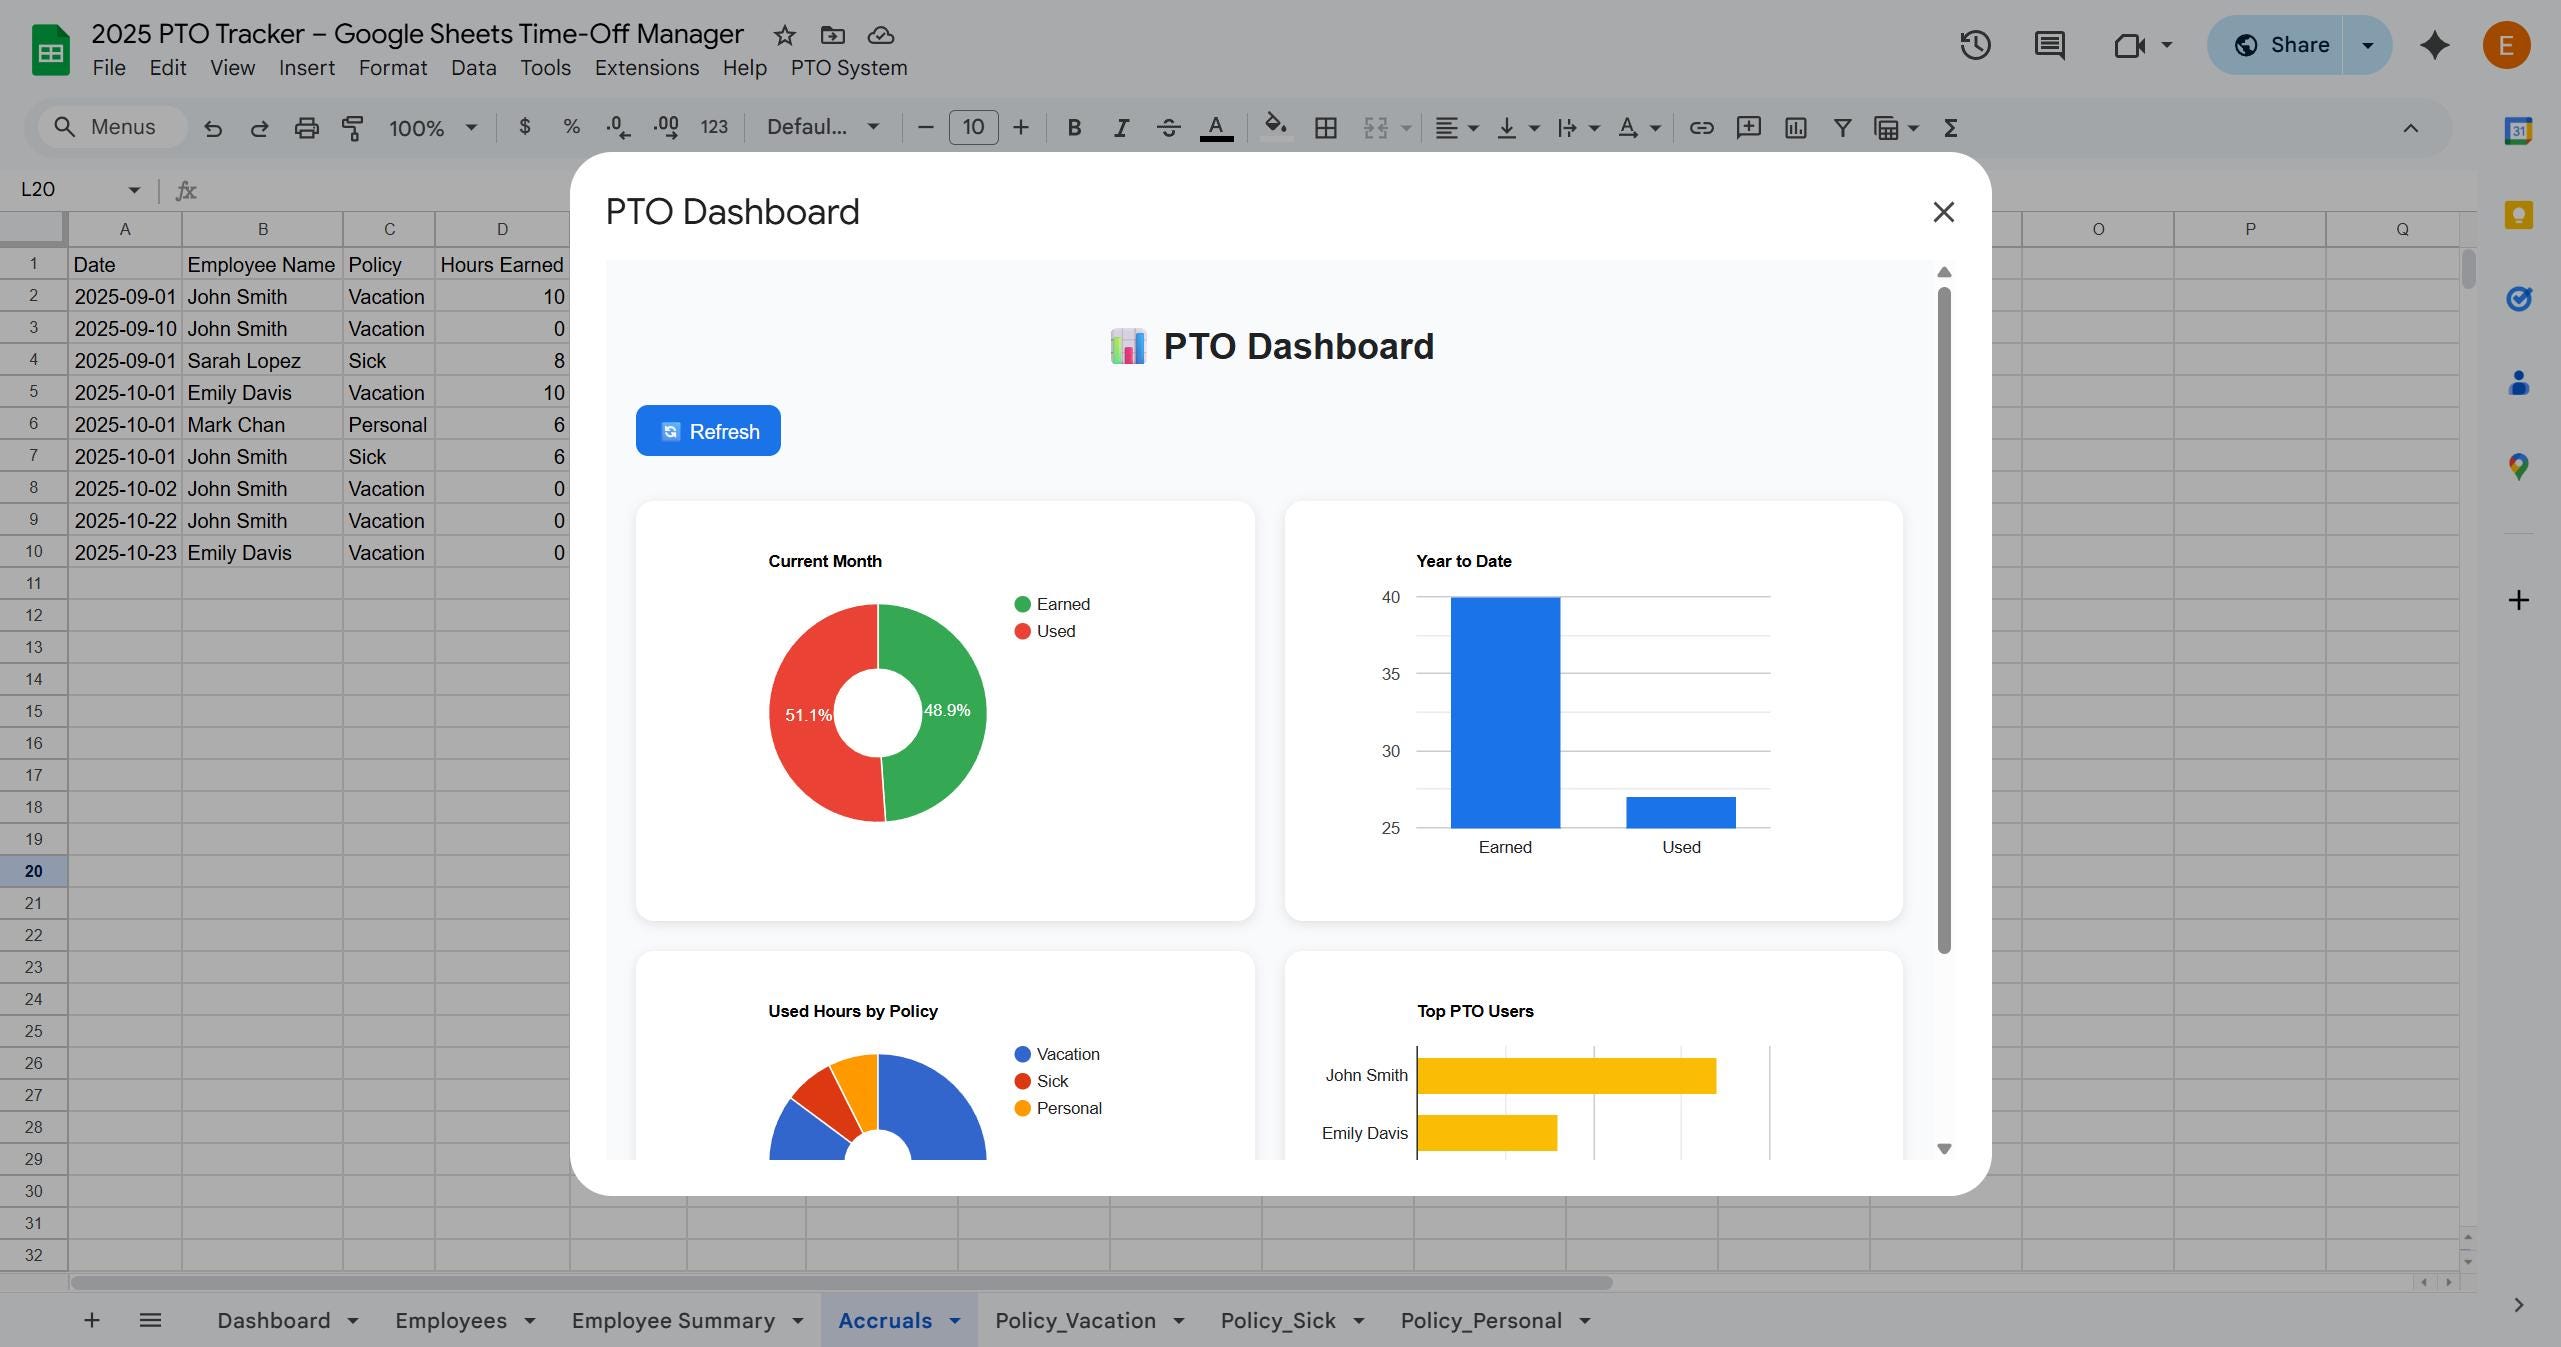Viewport: 2561px width, 1347px height.
Task: Click the redo arrow
Action: [259, 128]
